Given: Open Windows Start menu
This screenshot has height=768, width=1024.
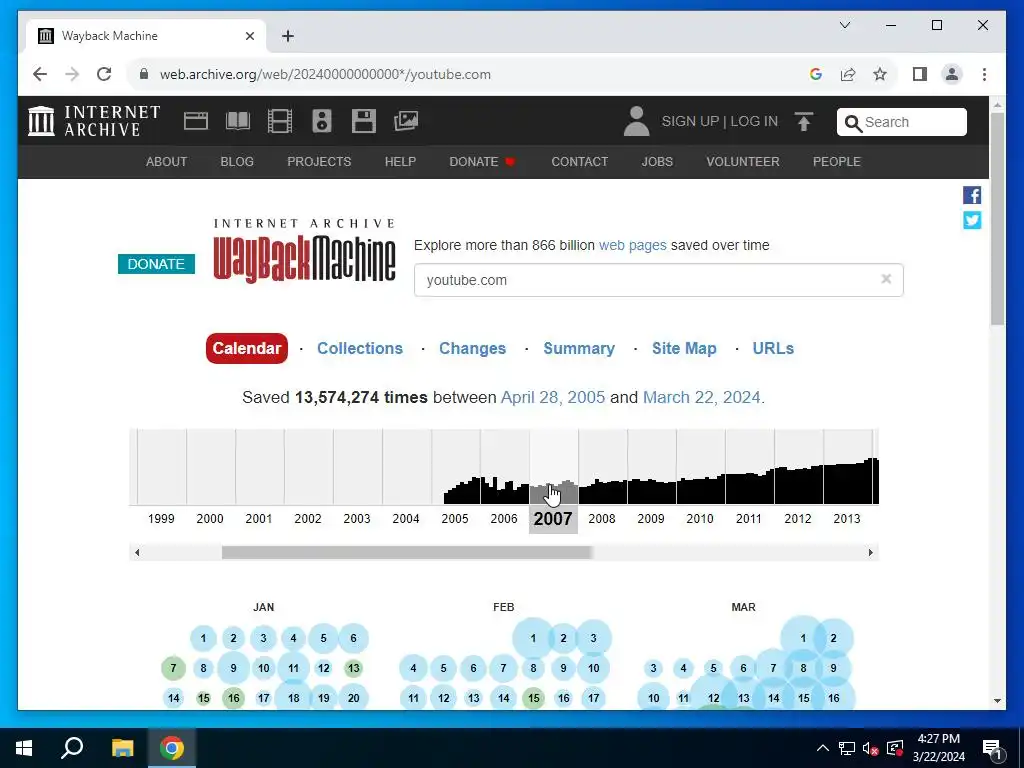Looking at the screenshot, I should tap(24, 748).
